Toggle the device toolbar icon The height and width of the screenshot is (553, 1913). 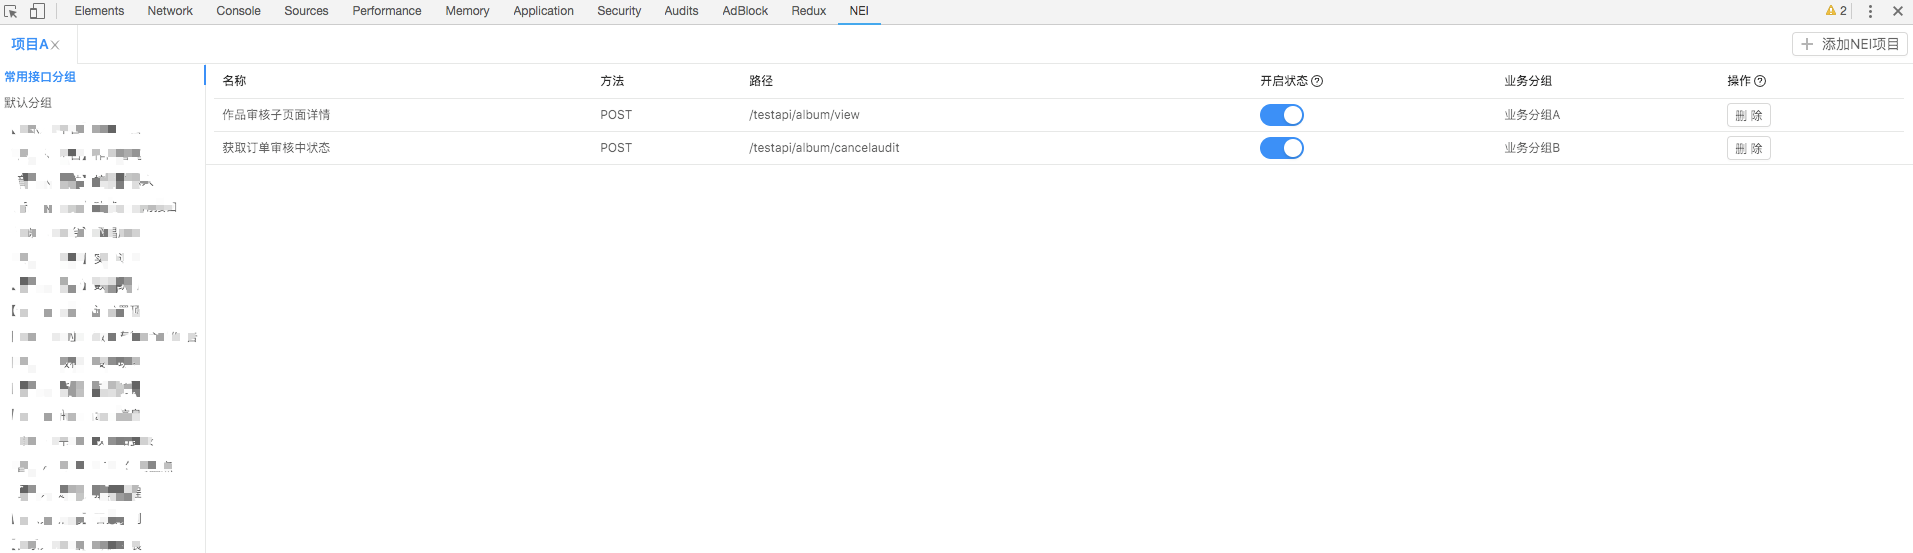pyautogui.click(x=37, y=11)
